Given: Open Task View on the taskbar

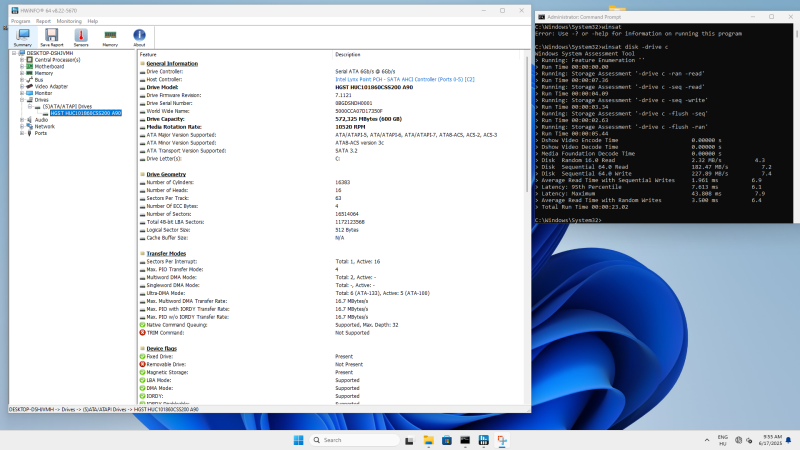Looking at the screenshot, I should pyautogui.click(x=409, y=440).
